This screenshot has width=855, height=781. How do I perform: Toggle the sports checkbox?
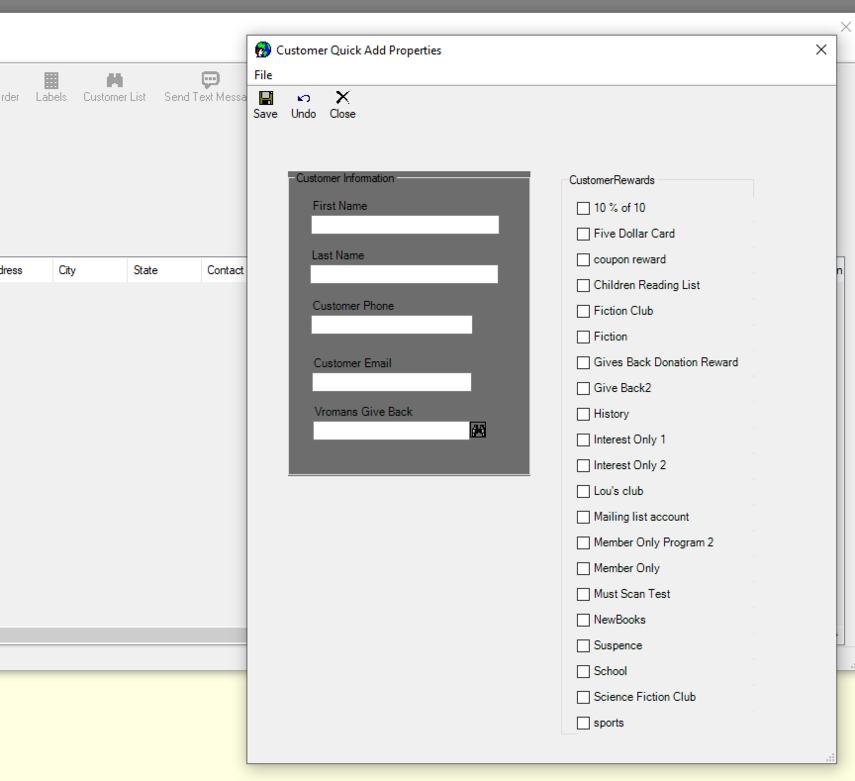583,723
